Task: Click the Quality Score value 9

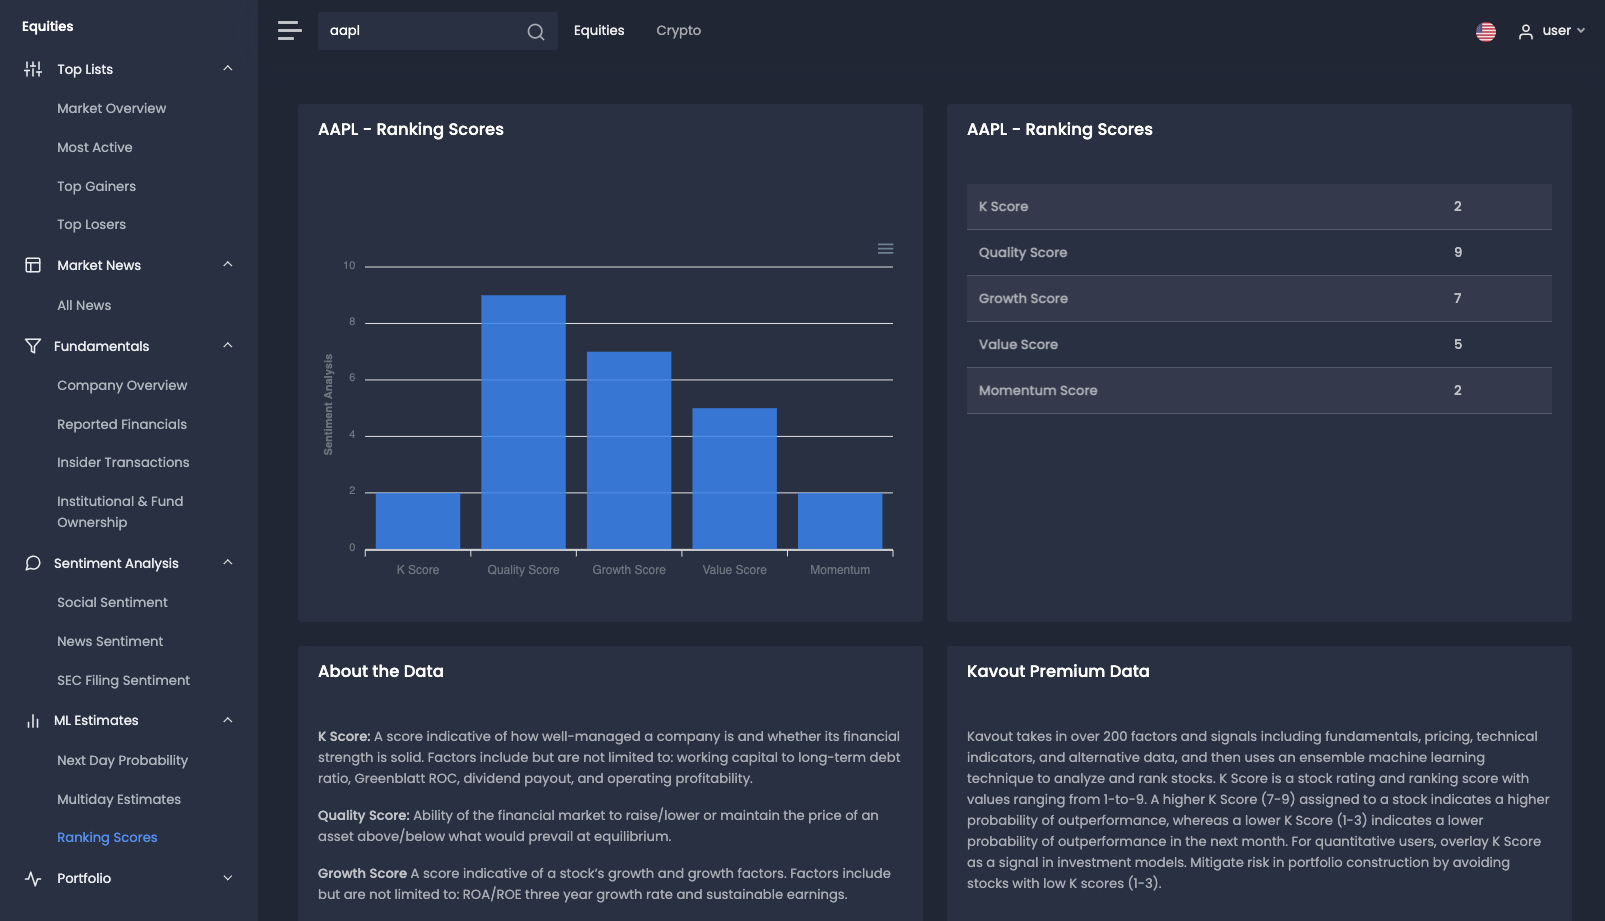Action: point(1458,253)
